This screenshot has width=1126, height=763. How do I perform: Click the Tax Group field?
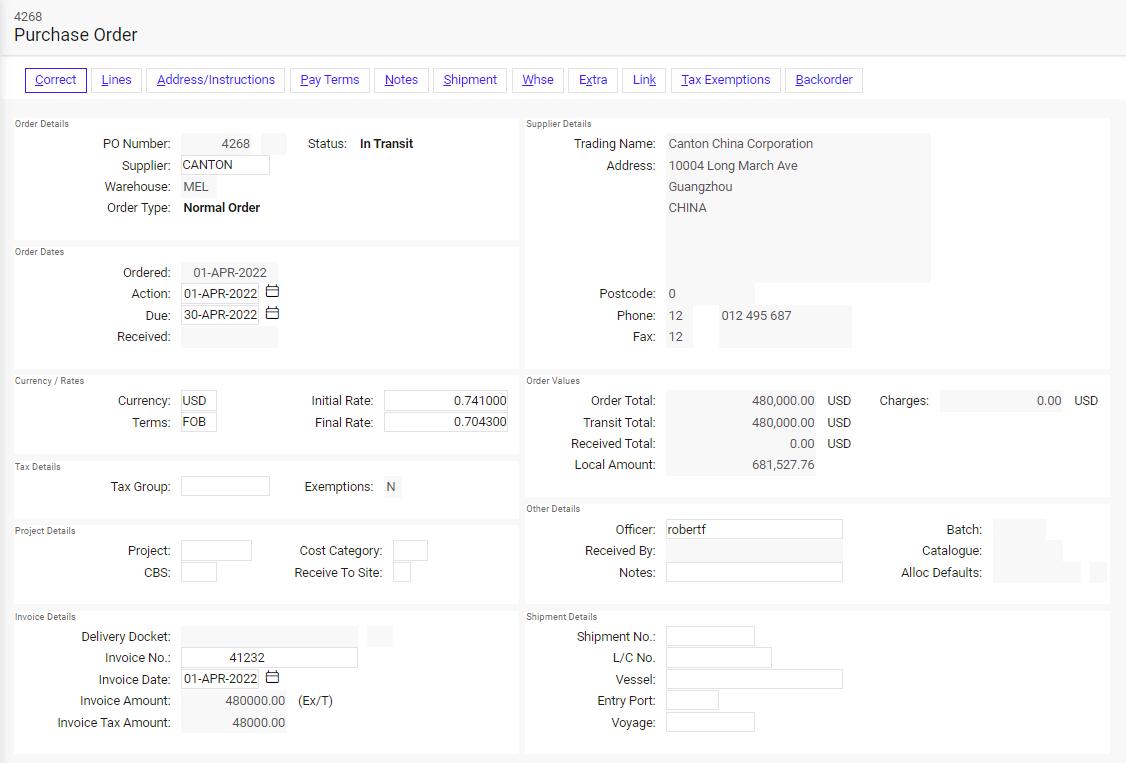pyautogui.click(x=225, y=485)
